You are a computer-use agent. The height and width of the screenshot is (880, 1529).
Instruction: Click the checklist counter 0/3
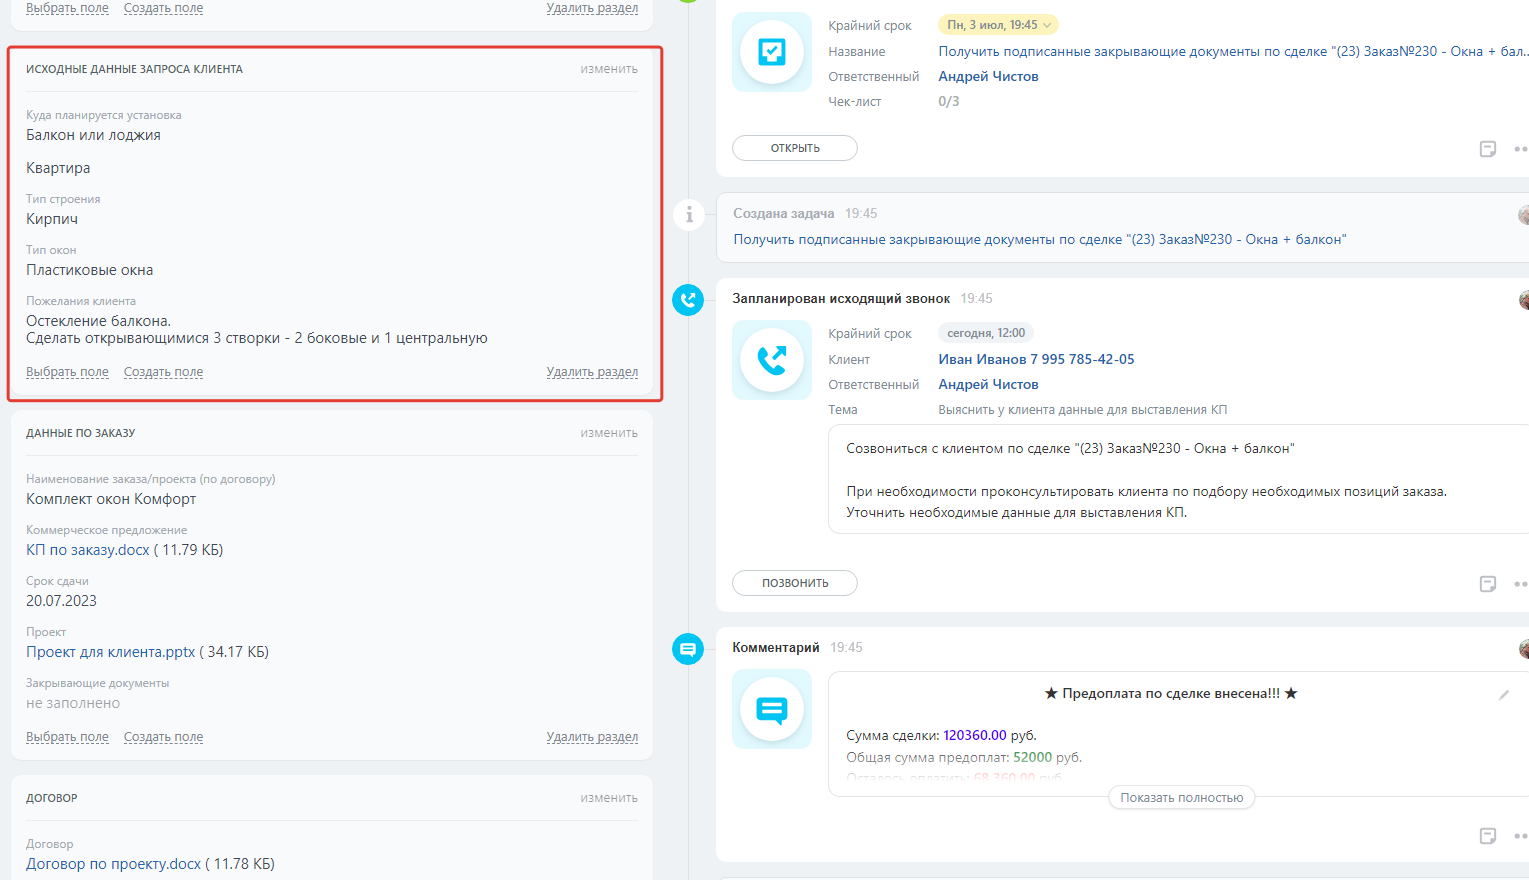(949, 101)
